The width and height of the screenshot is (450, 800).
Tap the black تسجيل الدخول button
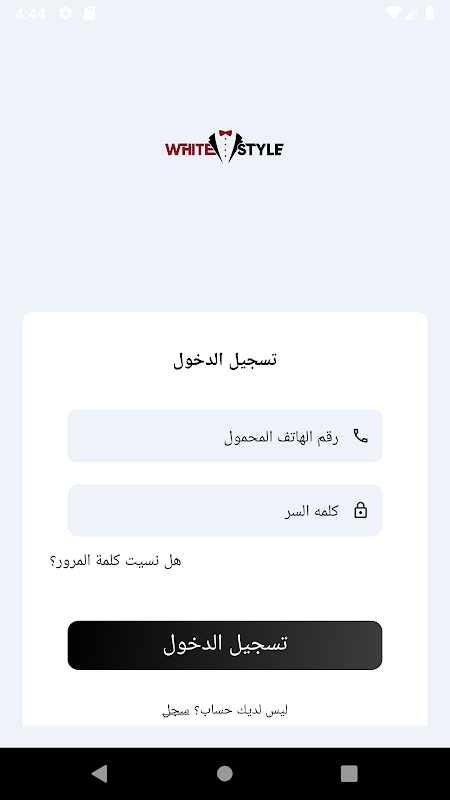coord(225,645)
